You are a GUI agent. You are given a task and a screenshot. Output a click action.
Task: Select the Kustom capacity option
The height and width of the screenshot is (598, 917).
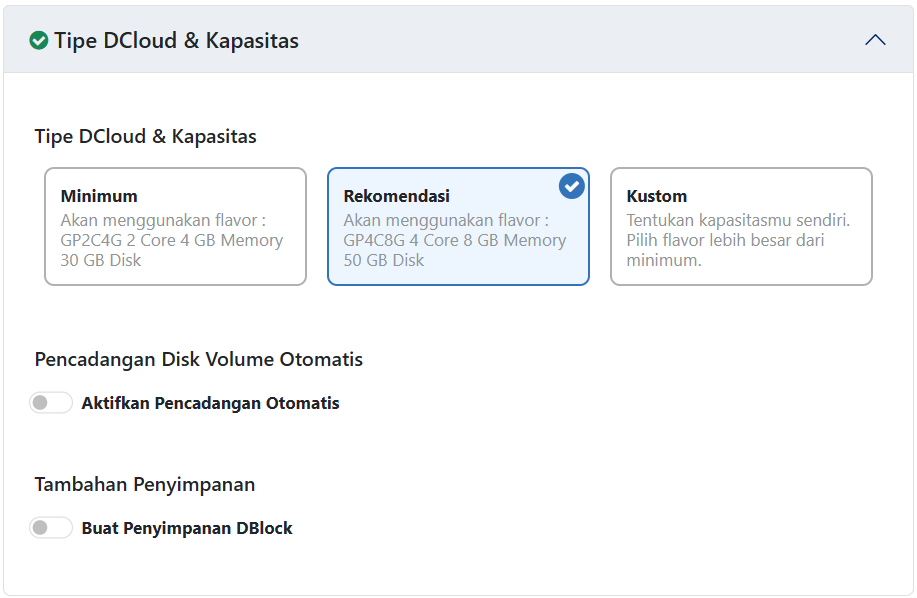pos(740,227)
